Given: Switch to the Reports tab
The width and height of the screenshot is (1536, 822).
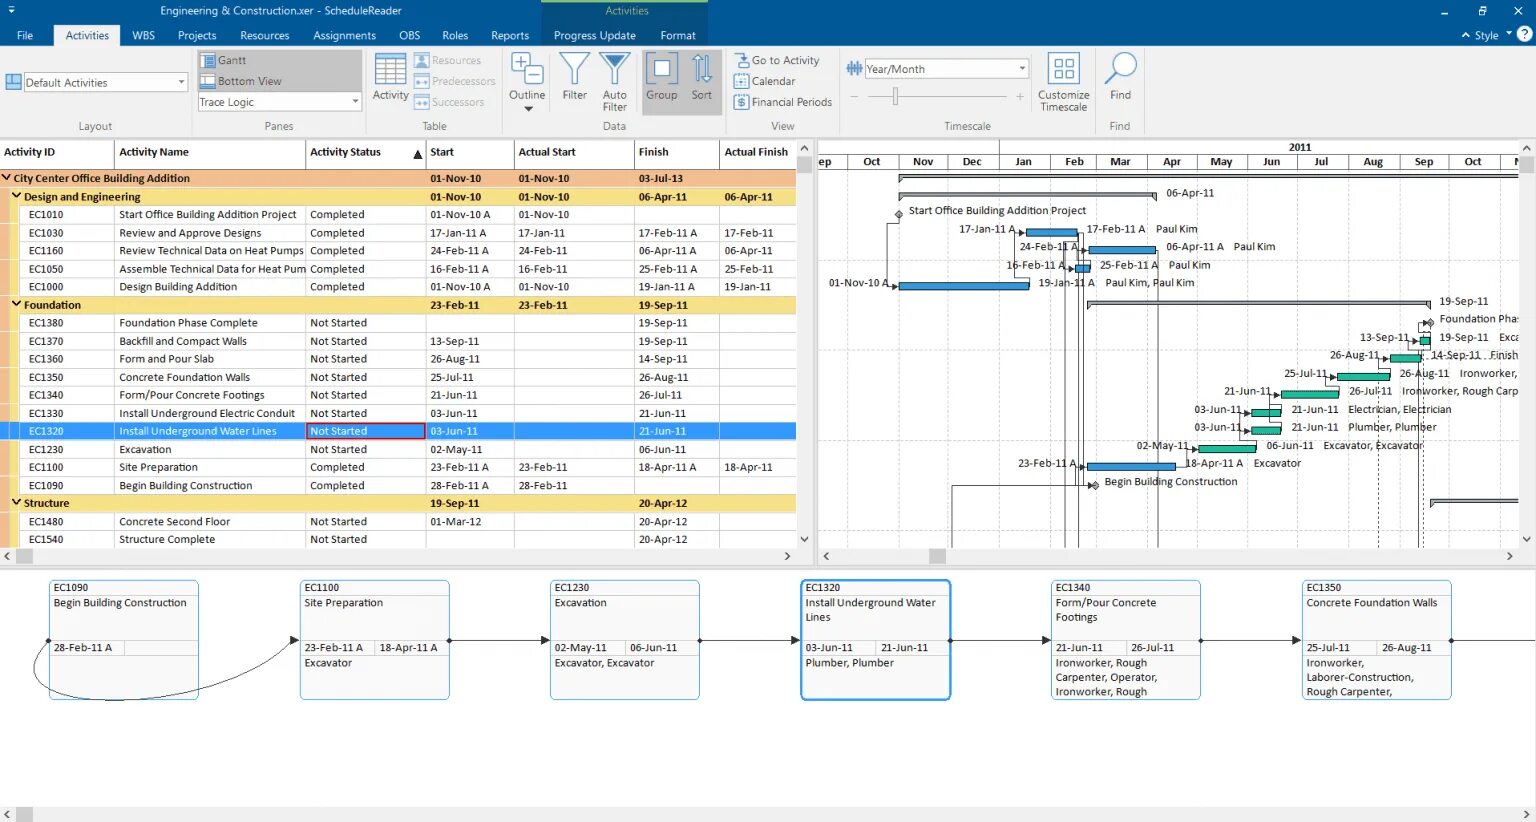Looking at the screenshot, I should (510, 35).
